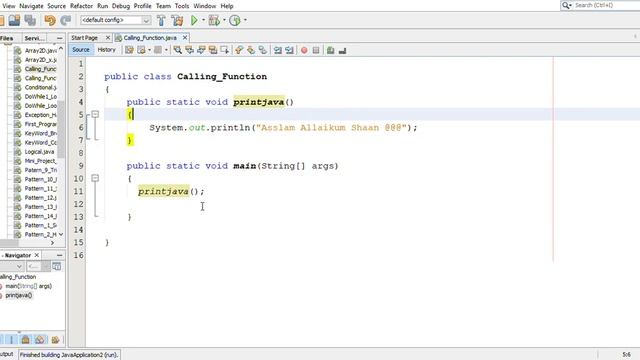640x360 pixels.
Task: Switch editor to History view
Action: tap(107, 49)
